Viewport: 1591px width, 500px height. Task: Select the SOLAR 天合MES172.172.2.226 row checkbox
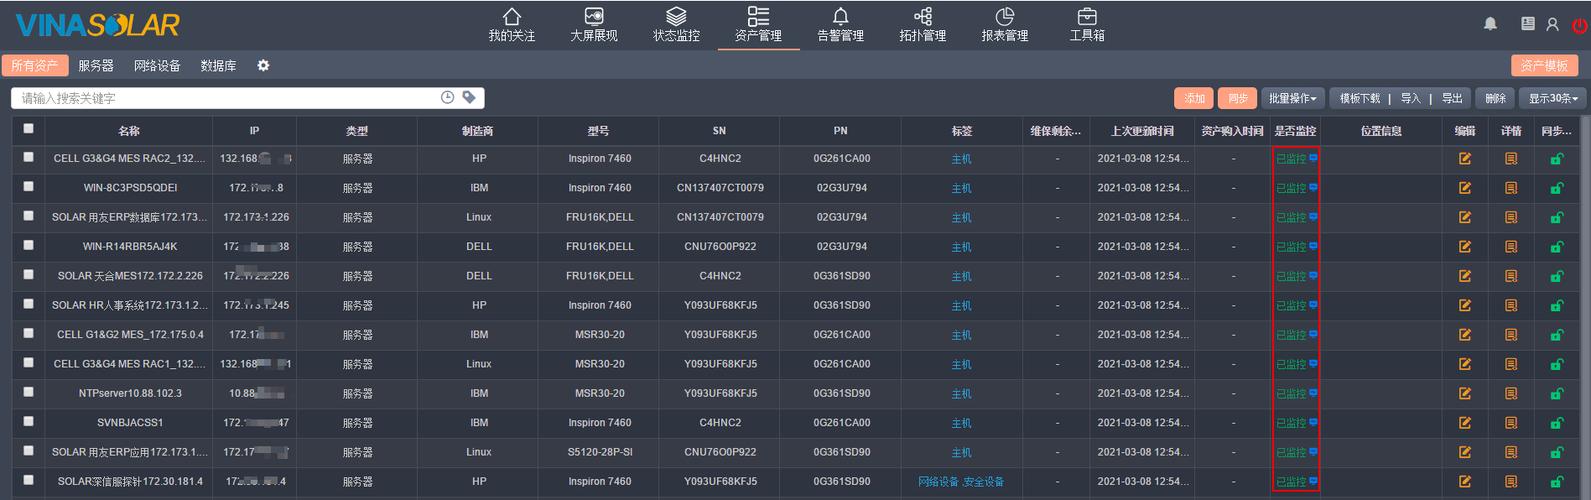click(28, 274)
